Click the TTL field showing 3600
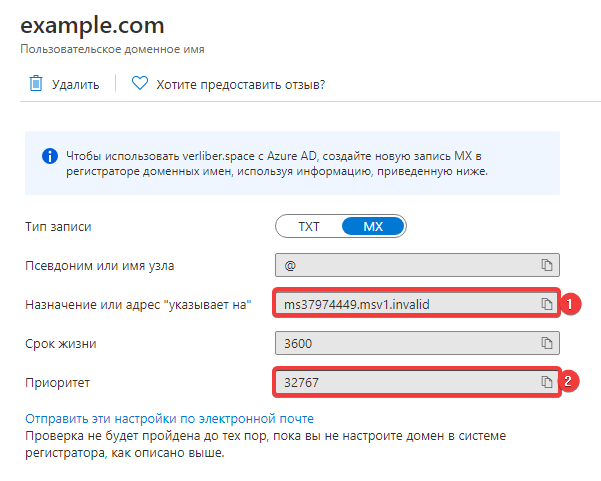This screenshot has width=601, height=481. point(405,343)
